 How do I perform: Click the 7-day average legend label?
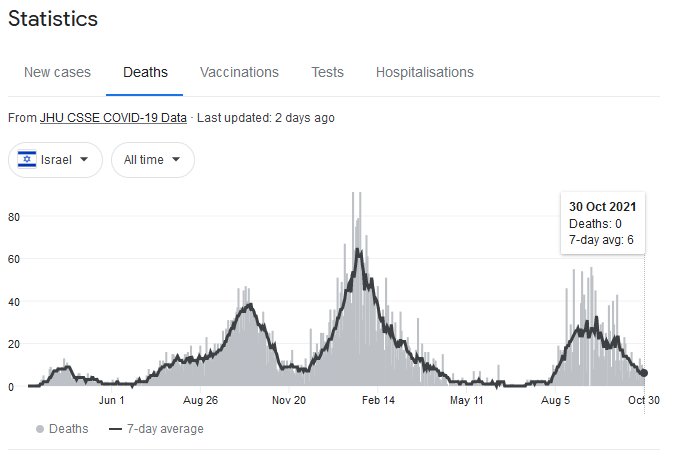click(165, 429)
